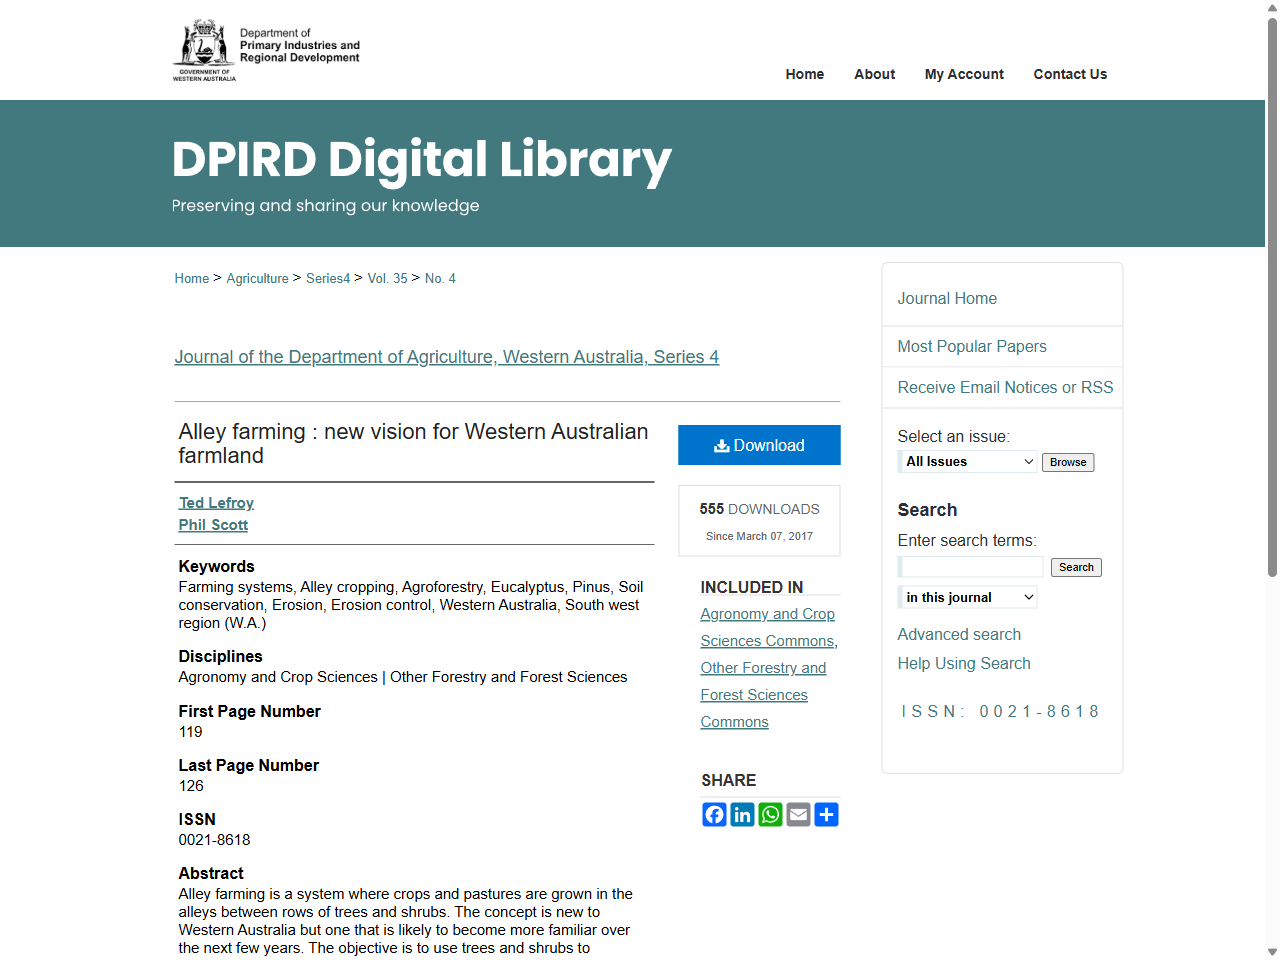Open Advanced search link
Screen dimensions: 1280x960
(959, 634)
